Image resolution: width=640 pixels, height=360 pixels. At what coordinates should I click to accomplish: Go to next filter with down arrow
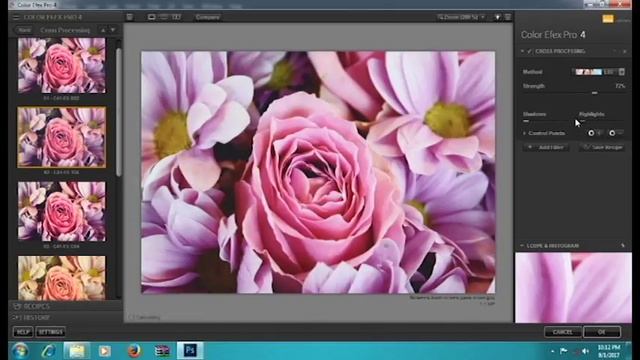[x=113, y=30]
